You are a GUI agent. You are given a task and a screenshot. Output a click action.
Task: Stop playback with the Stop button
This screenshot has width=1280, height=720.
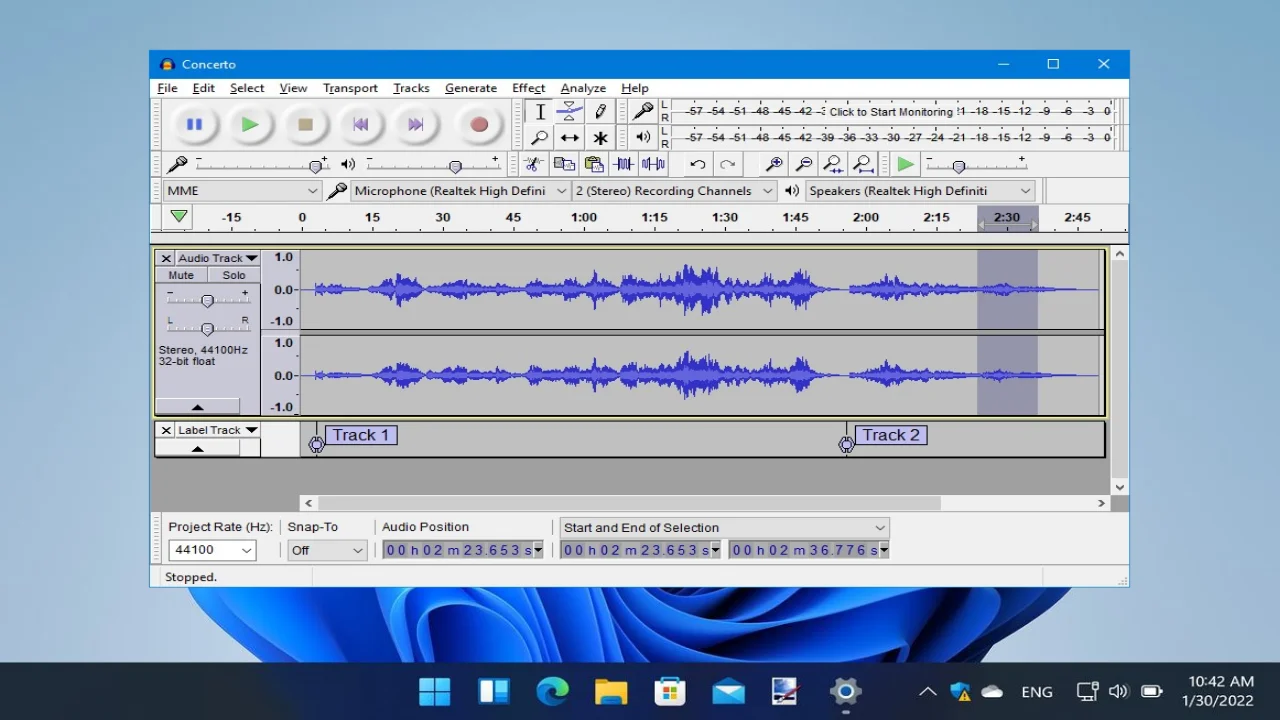tap(305, 125)
